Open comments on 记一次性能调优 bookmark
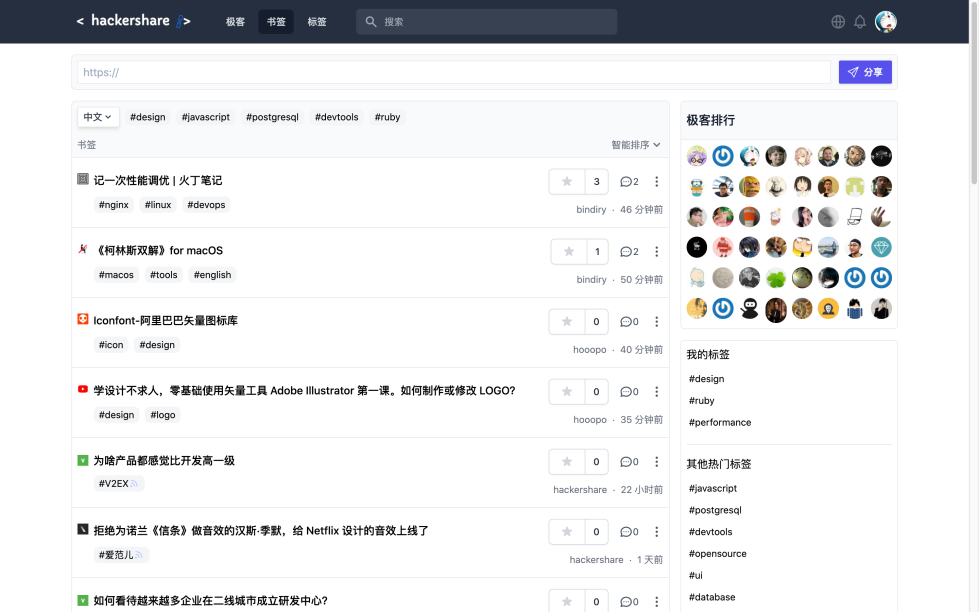Viewport: 979px width, 612px height. [x=629, y=182]
